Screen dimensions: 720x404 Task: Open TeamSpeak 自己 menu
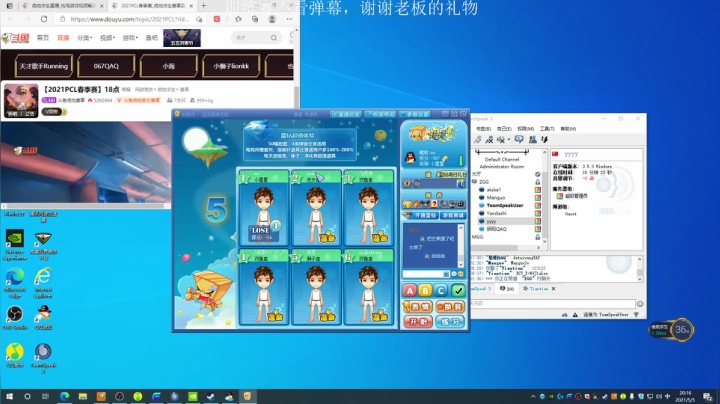coord(504,129)
